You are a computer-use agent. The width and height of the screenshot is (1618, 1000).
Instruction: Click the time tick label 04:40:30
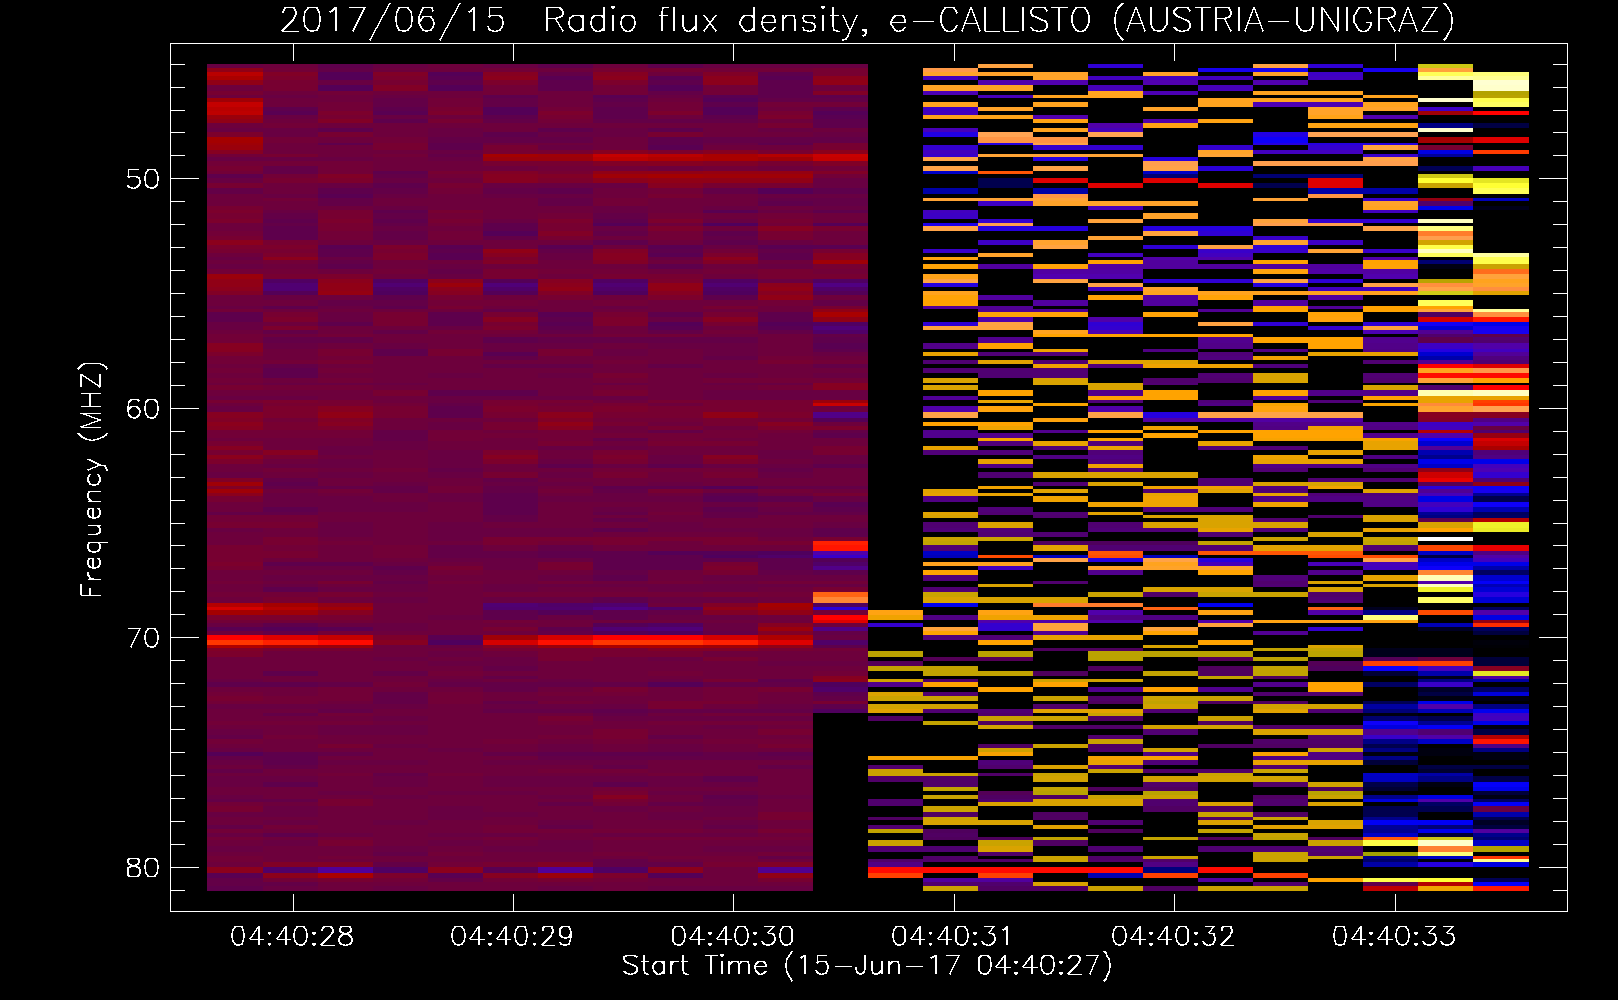coord(733,937)
